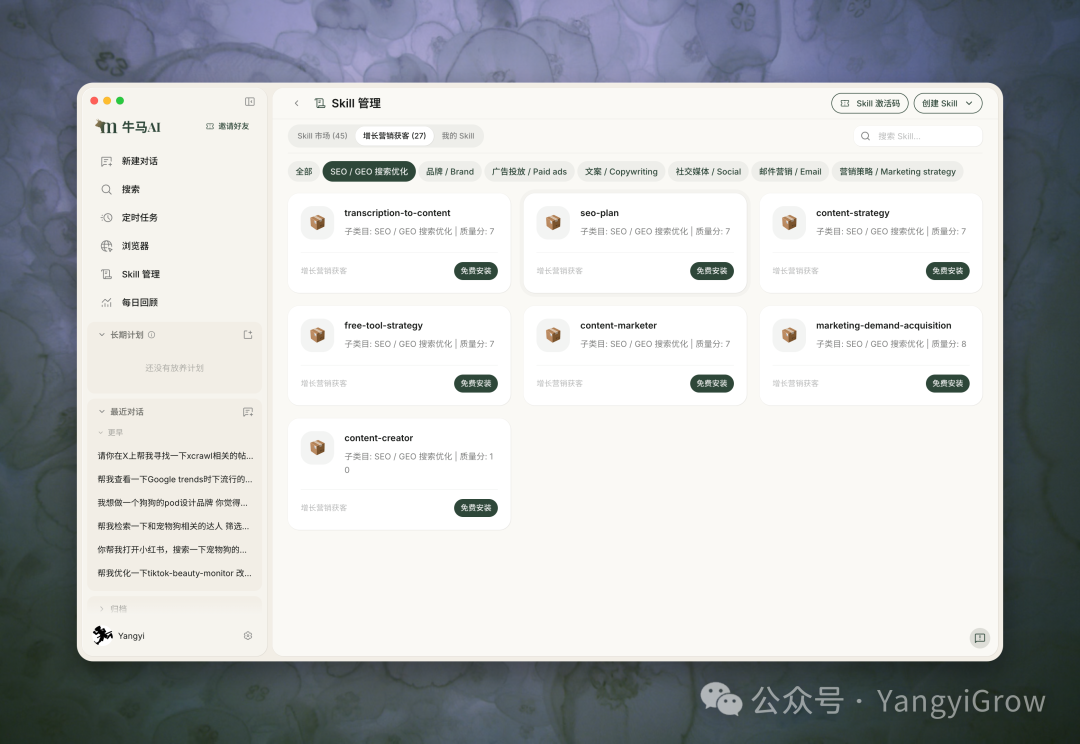
Task: Switch to Skill 市场 (45) tab
Action: pyautogui.click(x=322, y=136)
